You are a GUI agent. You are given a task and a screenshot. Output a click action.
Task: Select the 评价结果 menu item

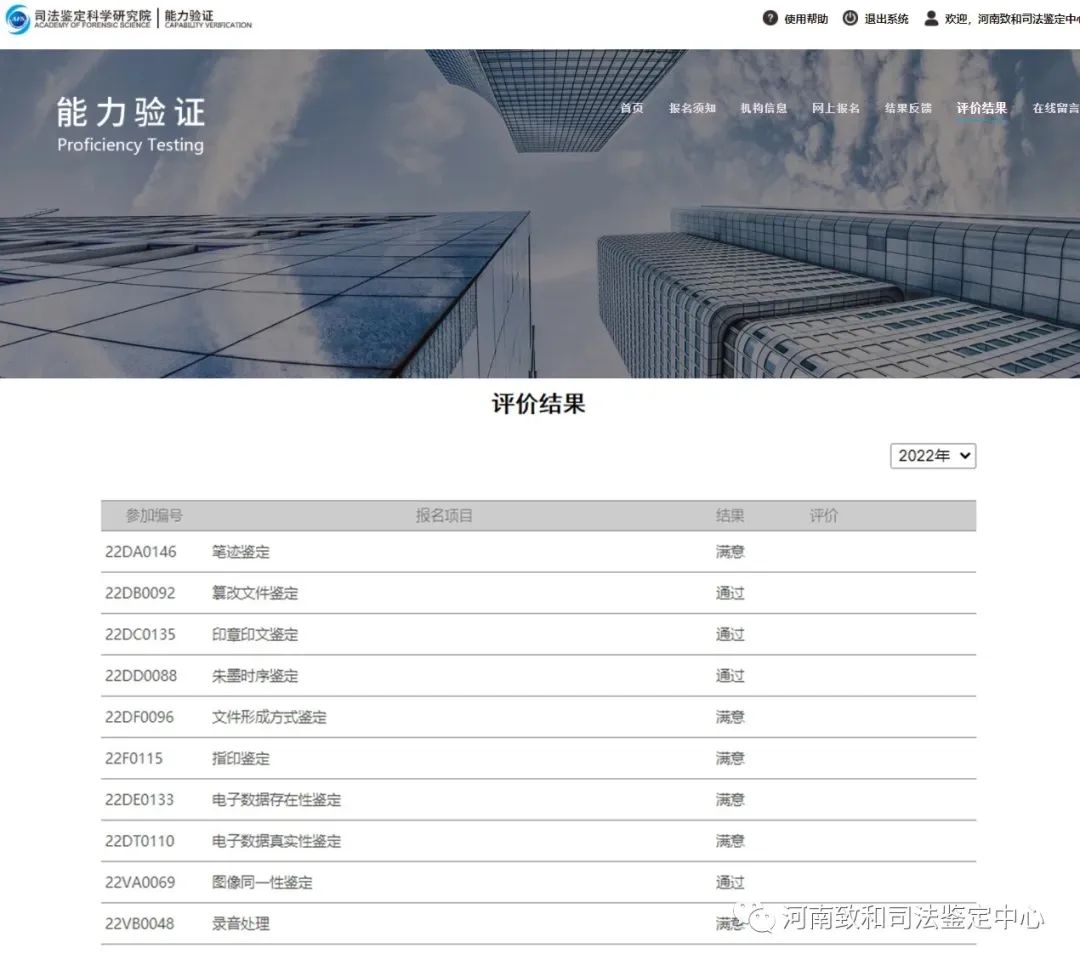982,108
